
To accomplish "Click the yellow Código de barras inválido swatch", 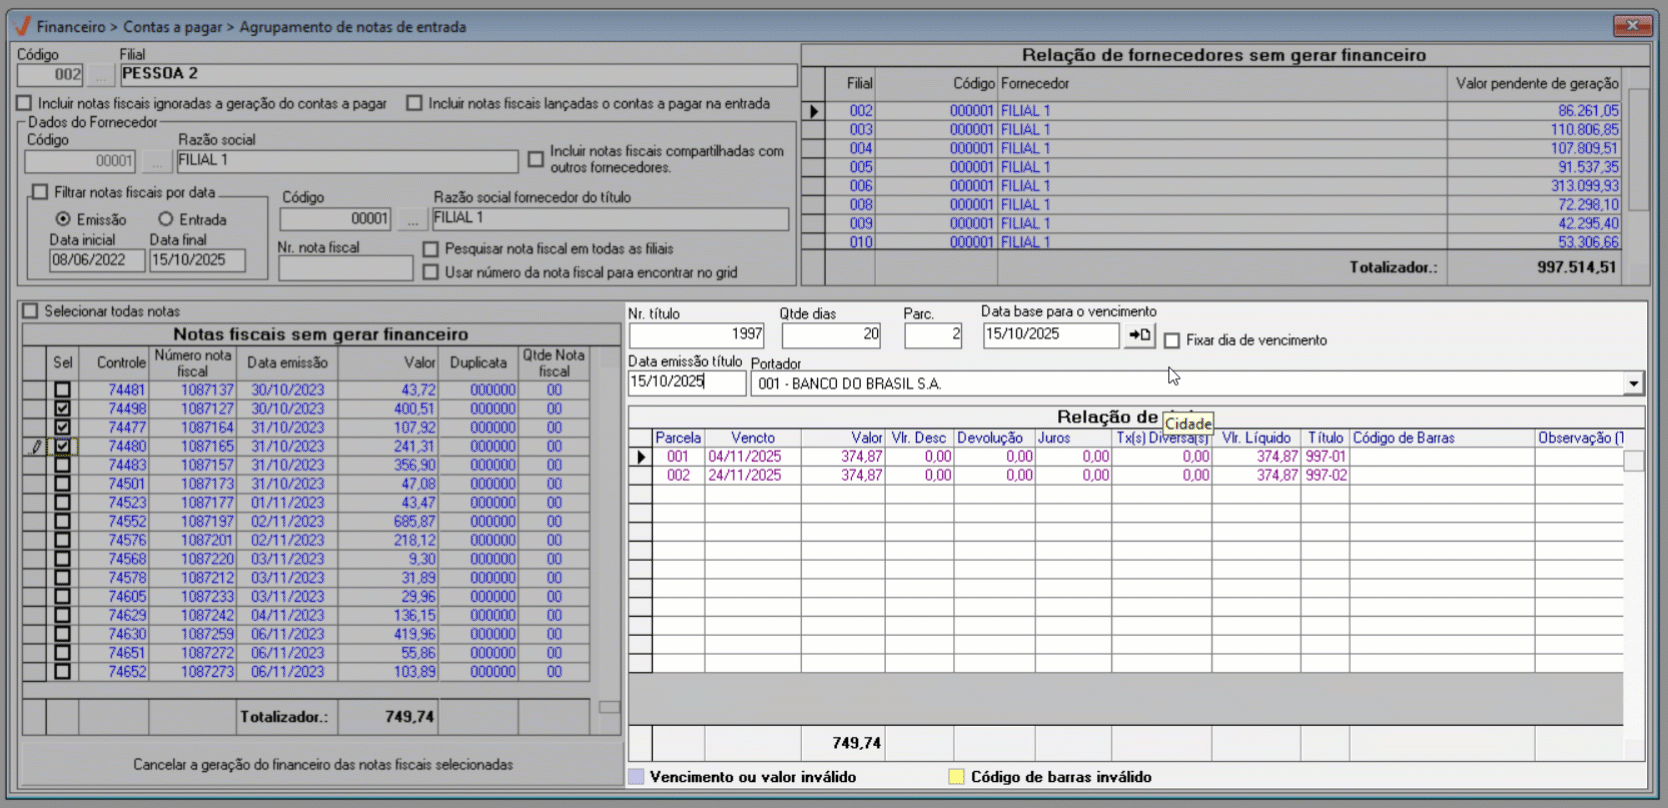I will (x=956, y=777).
